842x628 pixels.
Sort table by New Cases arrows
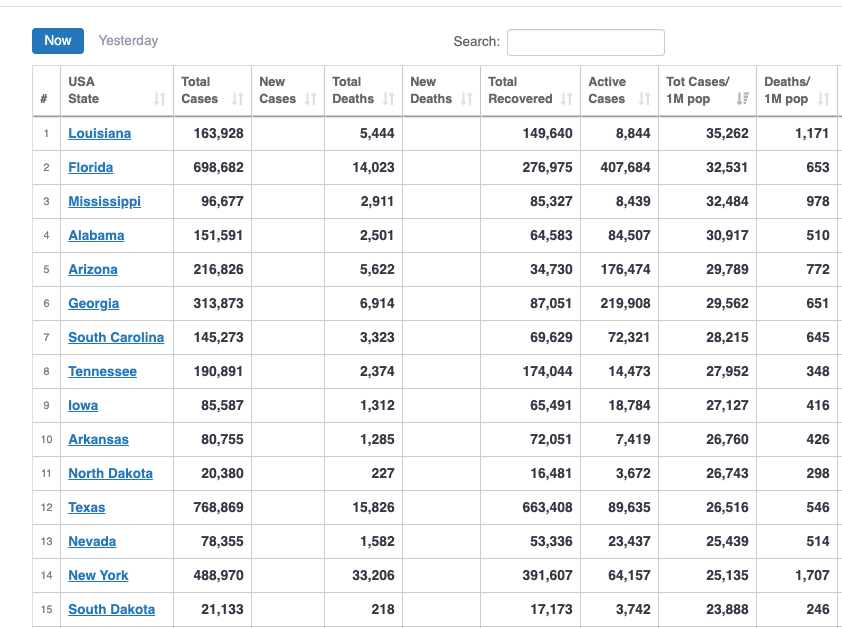click(x=310, y=99)
